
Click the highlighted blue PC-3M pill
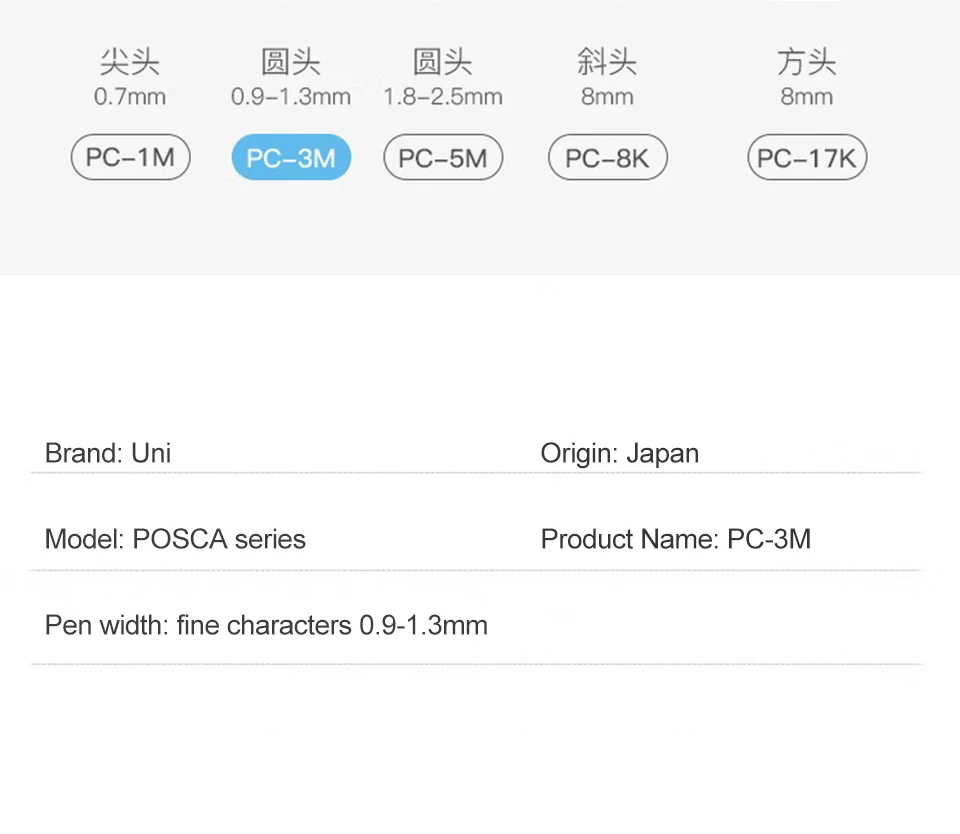(x=291, y=158)
